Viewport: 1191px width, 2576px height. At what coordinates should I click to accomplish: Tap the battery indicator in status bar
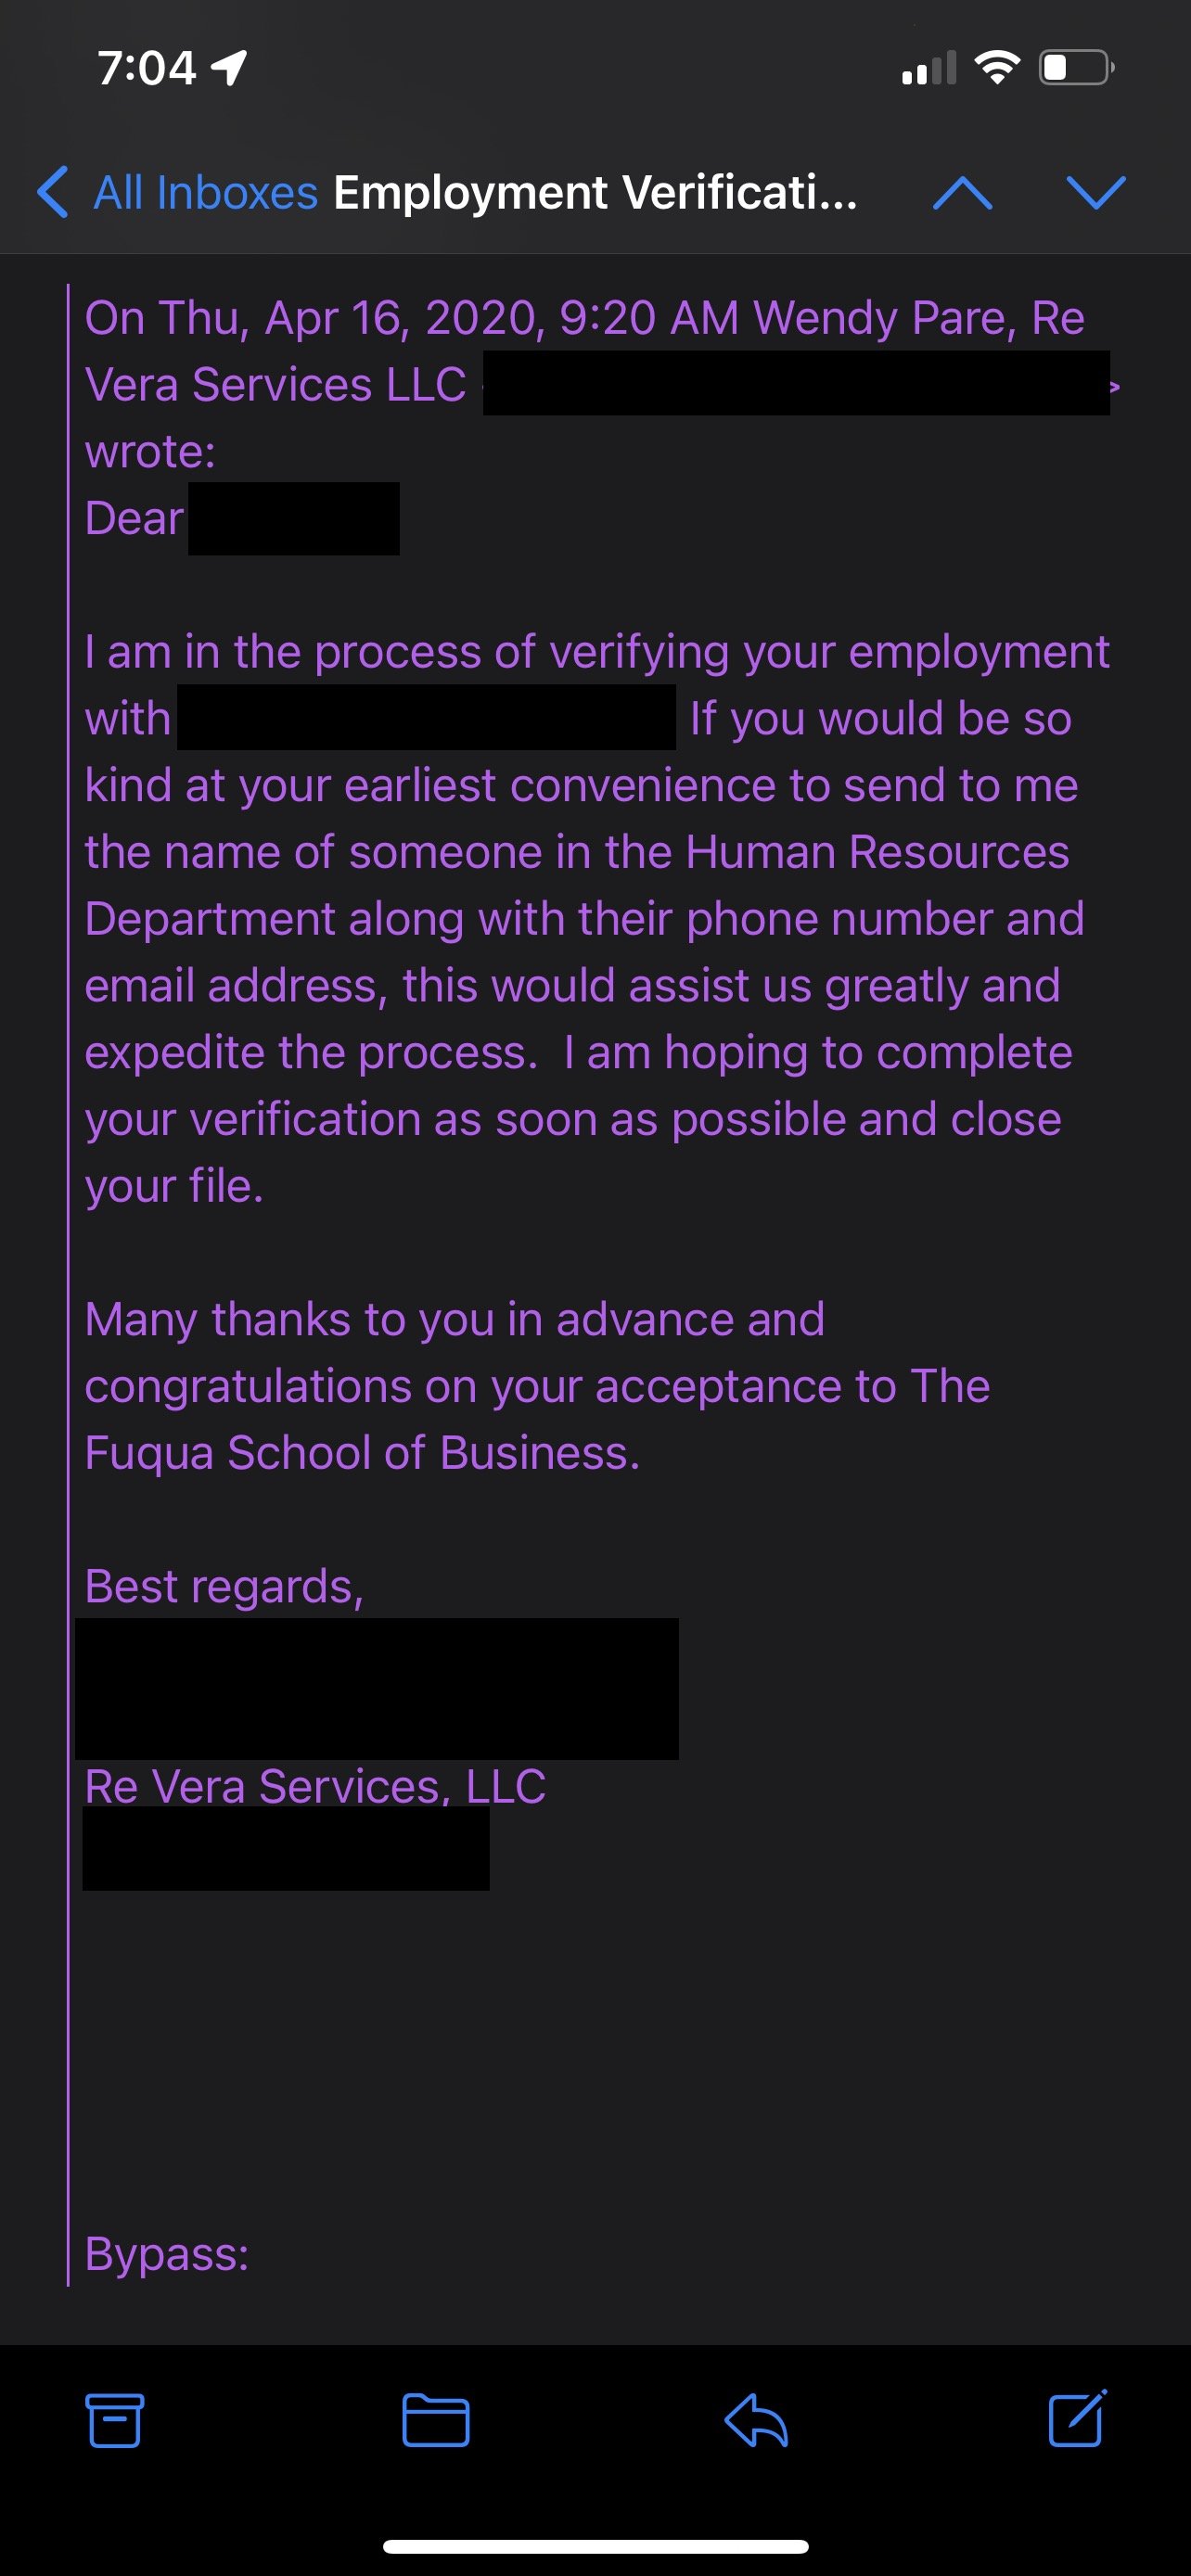click(x=1076, y=68)
